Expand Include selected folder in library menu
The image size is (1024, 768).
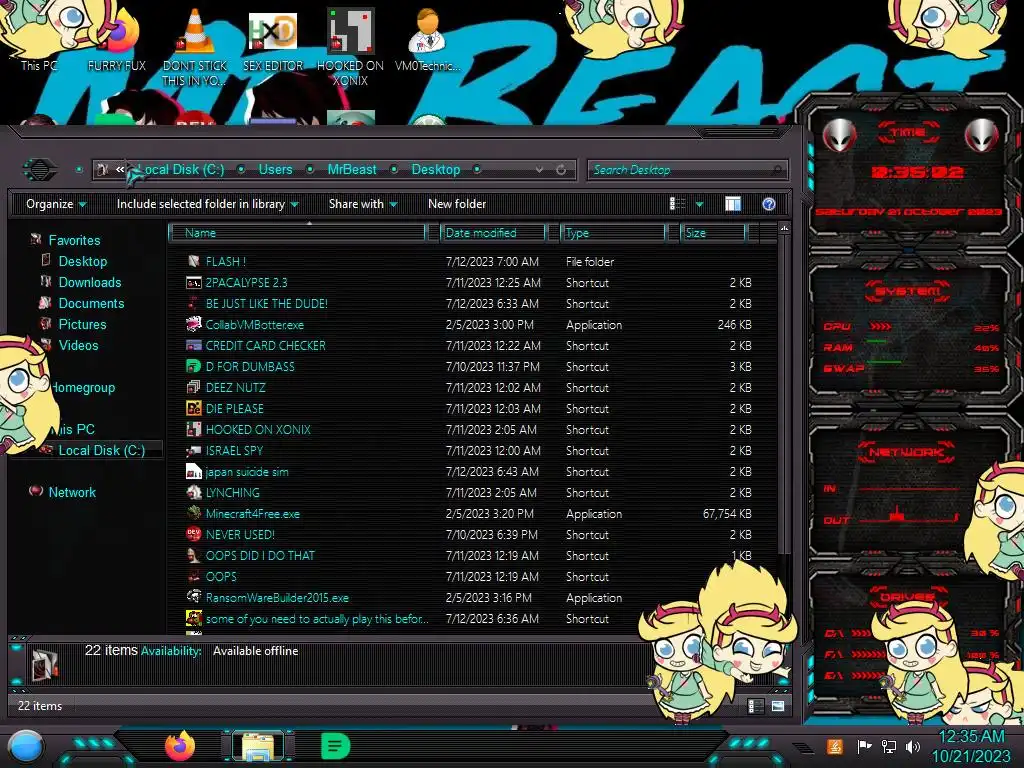tap(208, 204)
